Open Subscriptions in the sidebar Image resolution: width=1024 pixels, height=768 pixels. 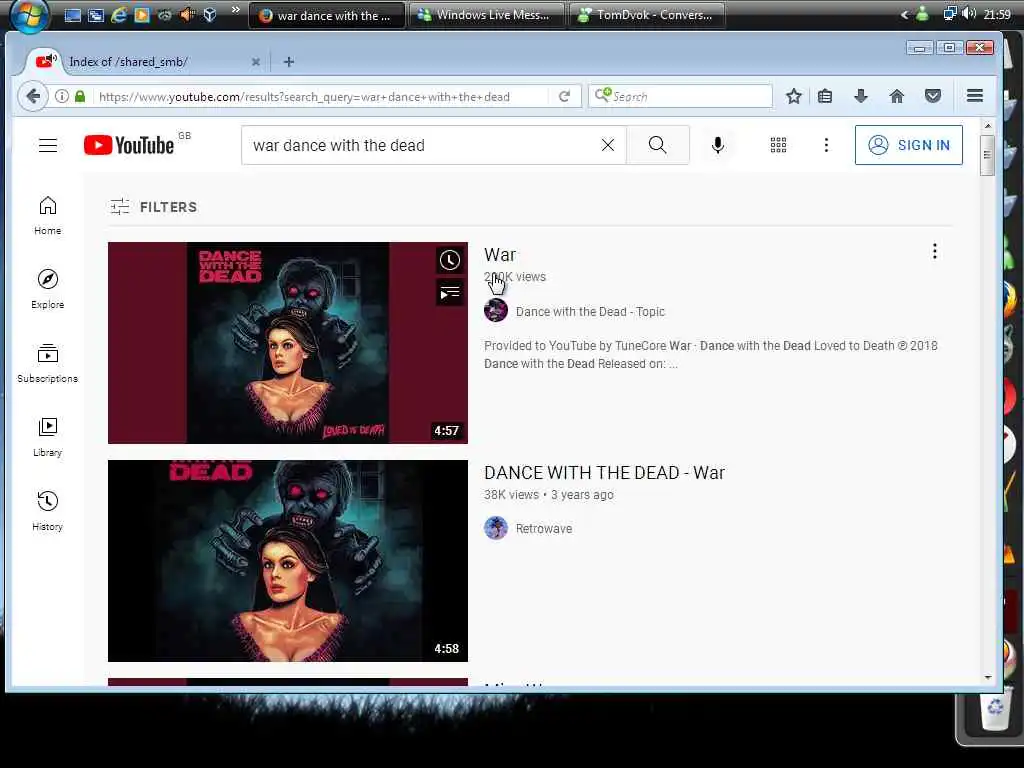point(48,363)
